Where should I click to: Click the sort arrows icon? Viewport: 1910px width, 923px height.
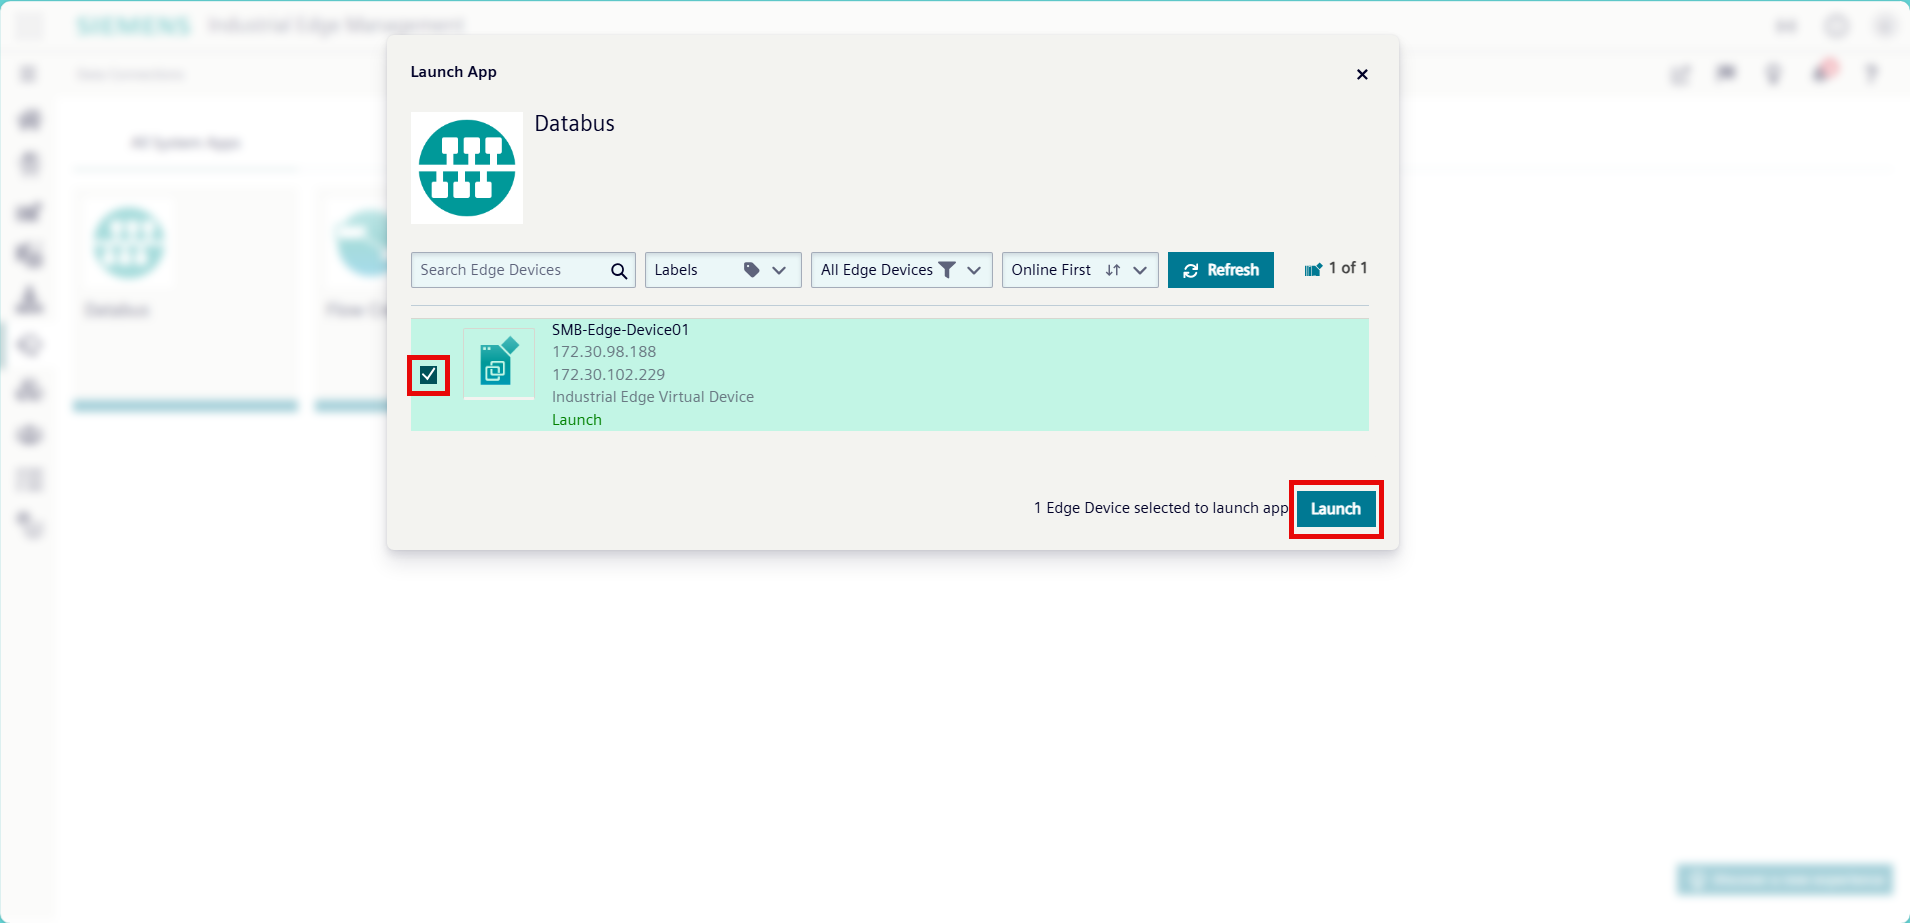tap(1112, 270)
